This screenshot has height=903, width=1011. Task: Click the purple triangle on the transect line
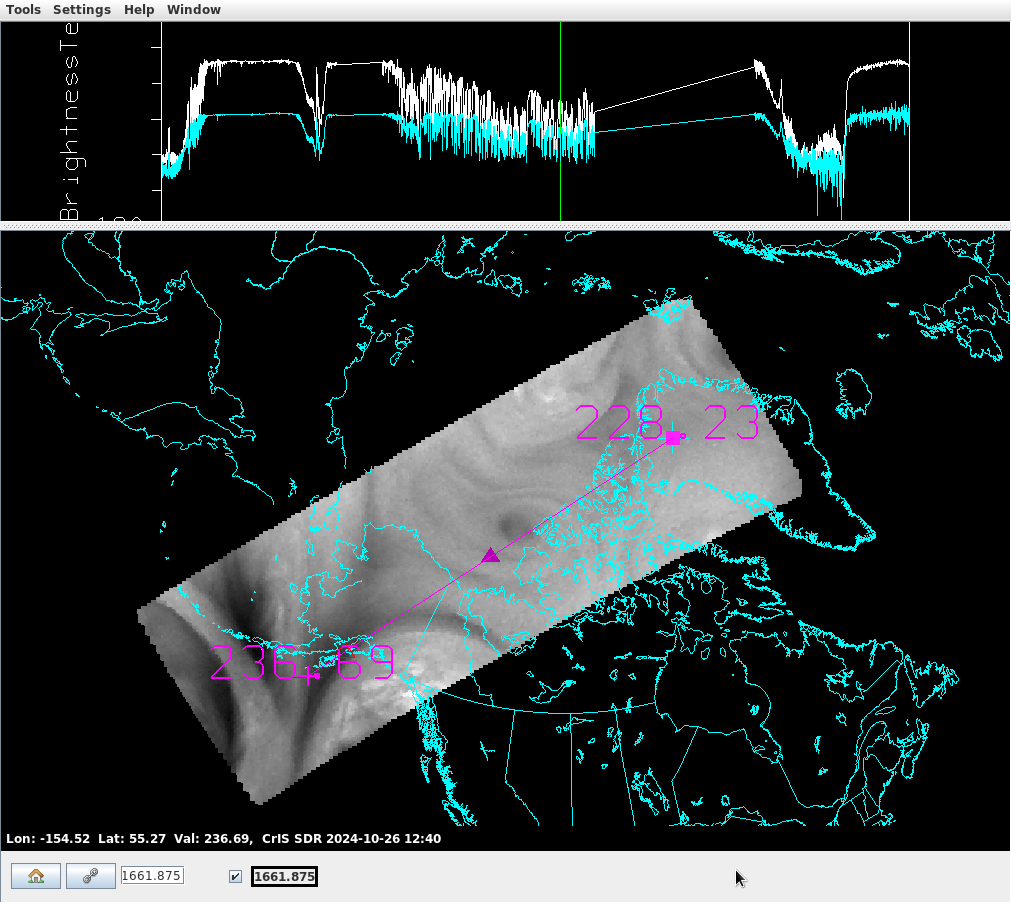coord(490,555)
